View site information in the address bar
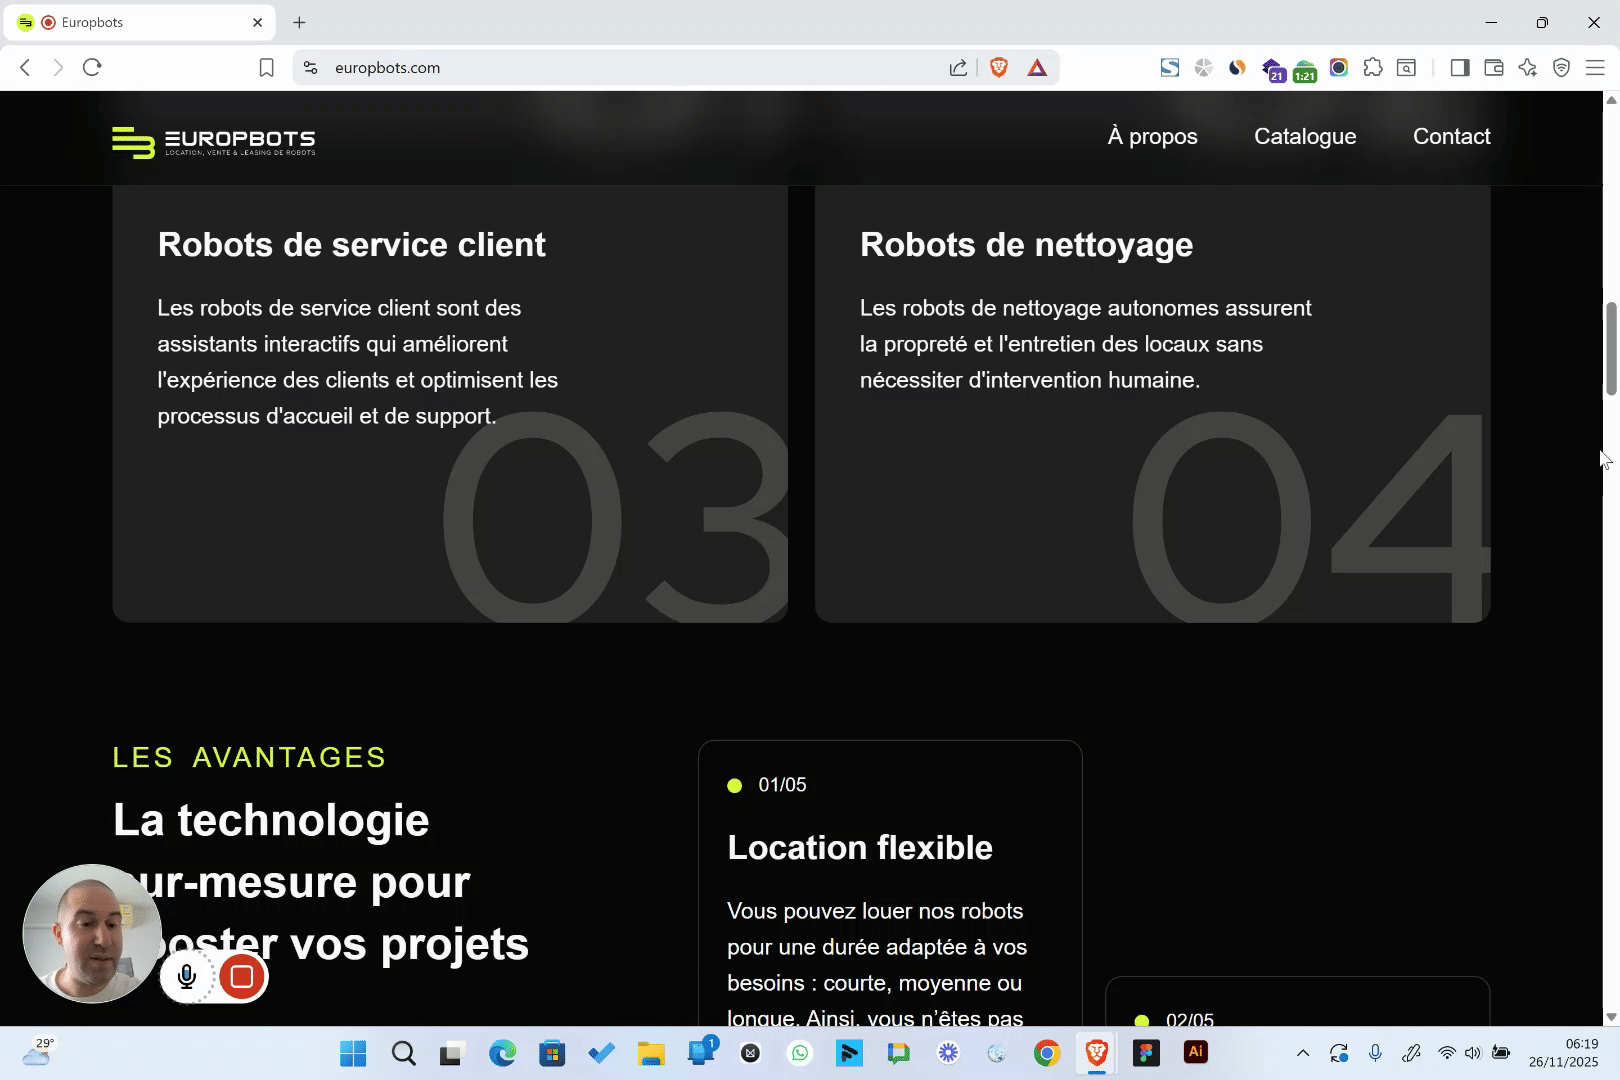Viewport: 1620px width, 1080px height. point(311,67)
